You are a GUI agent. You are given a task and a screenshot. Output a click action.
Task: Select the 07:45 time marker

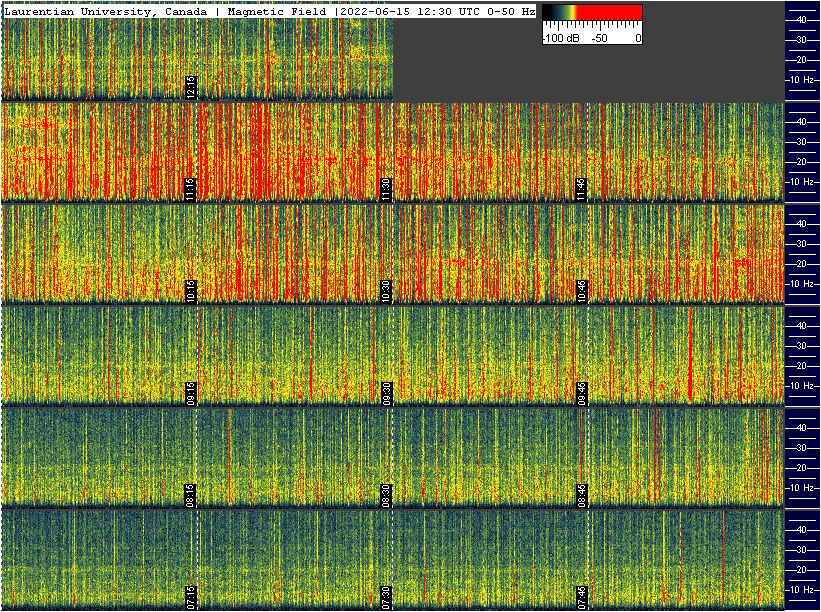pos(581,597)
